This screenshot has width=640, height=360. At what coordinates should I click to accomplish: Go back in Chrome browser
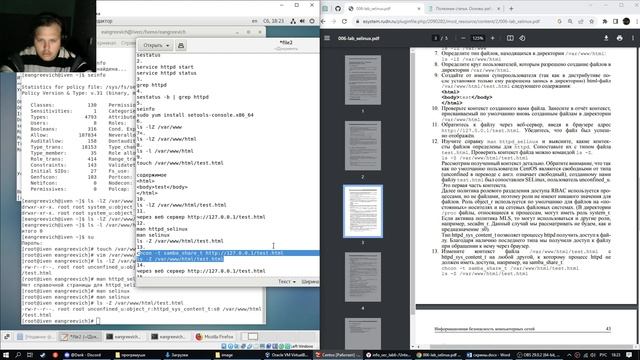click(324, 21)
